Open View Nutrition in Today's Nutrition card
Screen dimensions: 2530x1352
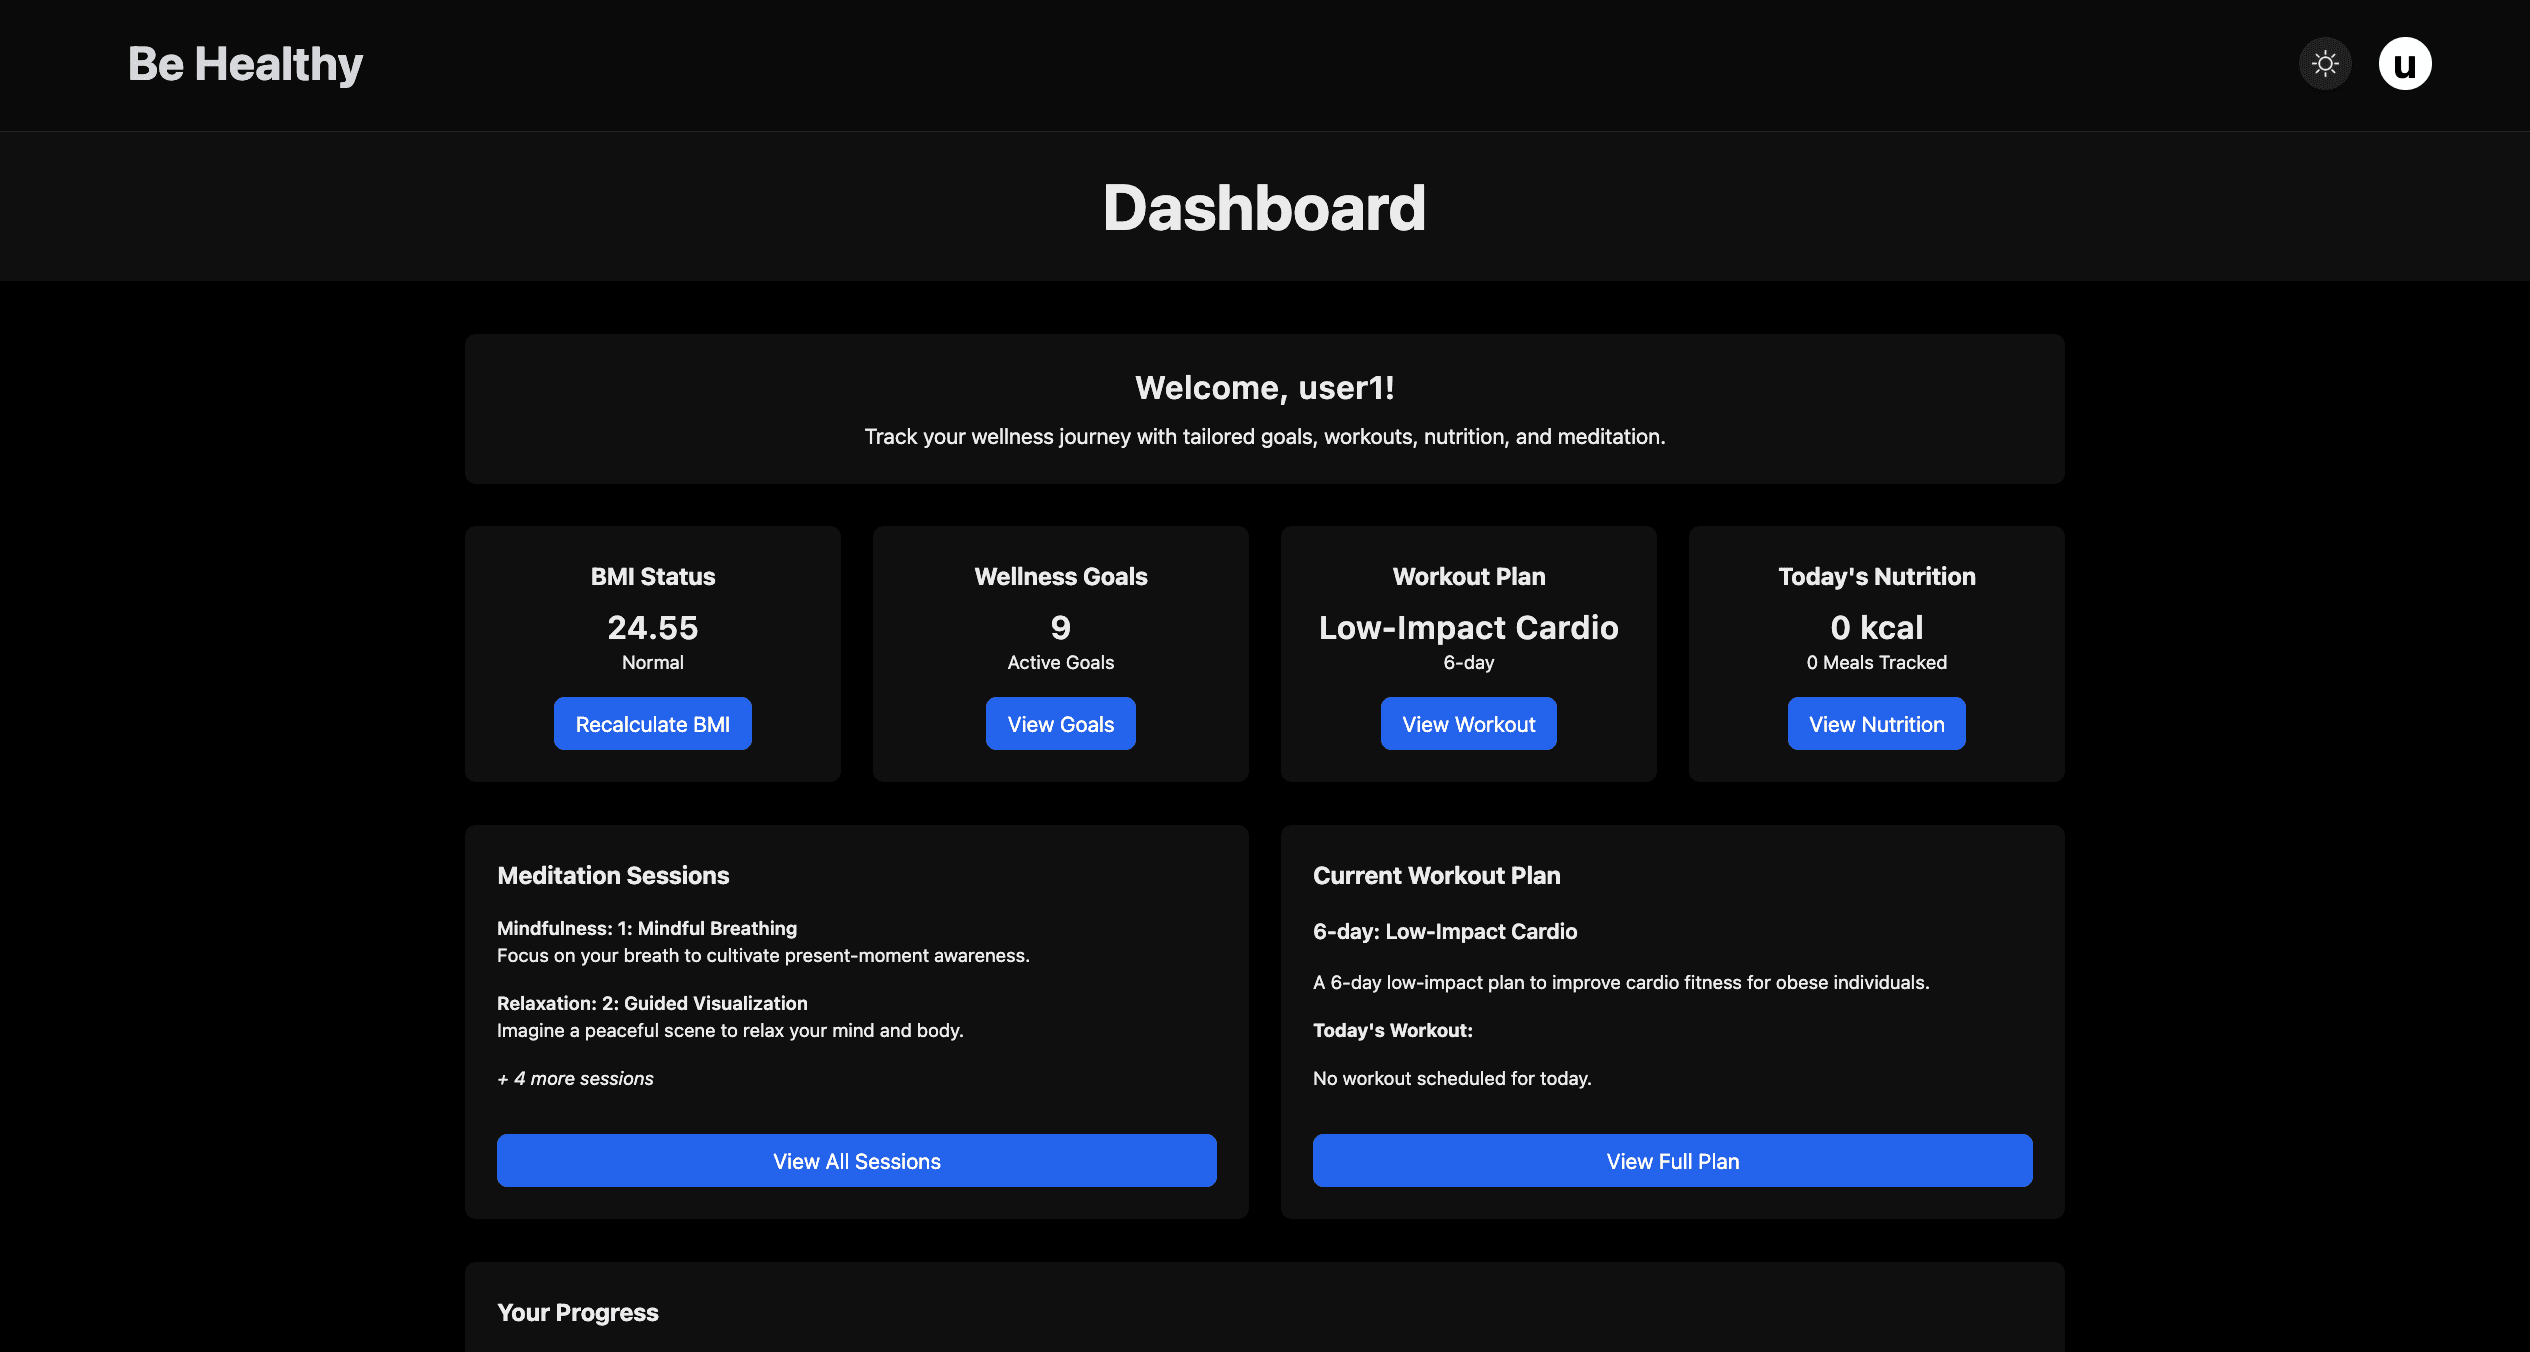point(1875,723)
